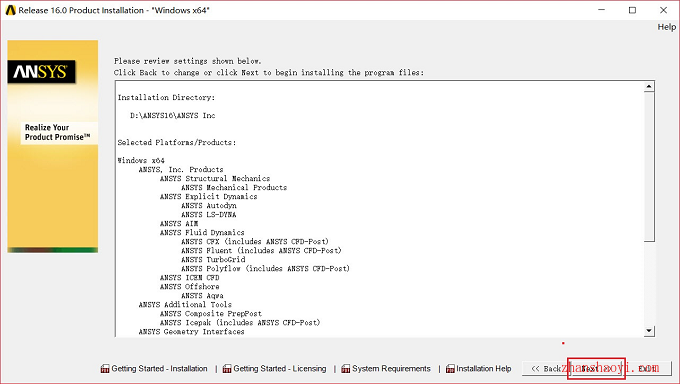Click the 'ANSYS Autodyn' entry
The width and height of the screenshot is (680, 384).
[x=209, y=206]
